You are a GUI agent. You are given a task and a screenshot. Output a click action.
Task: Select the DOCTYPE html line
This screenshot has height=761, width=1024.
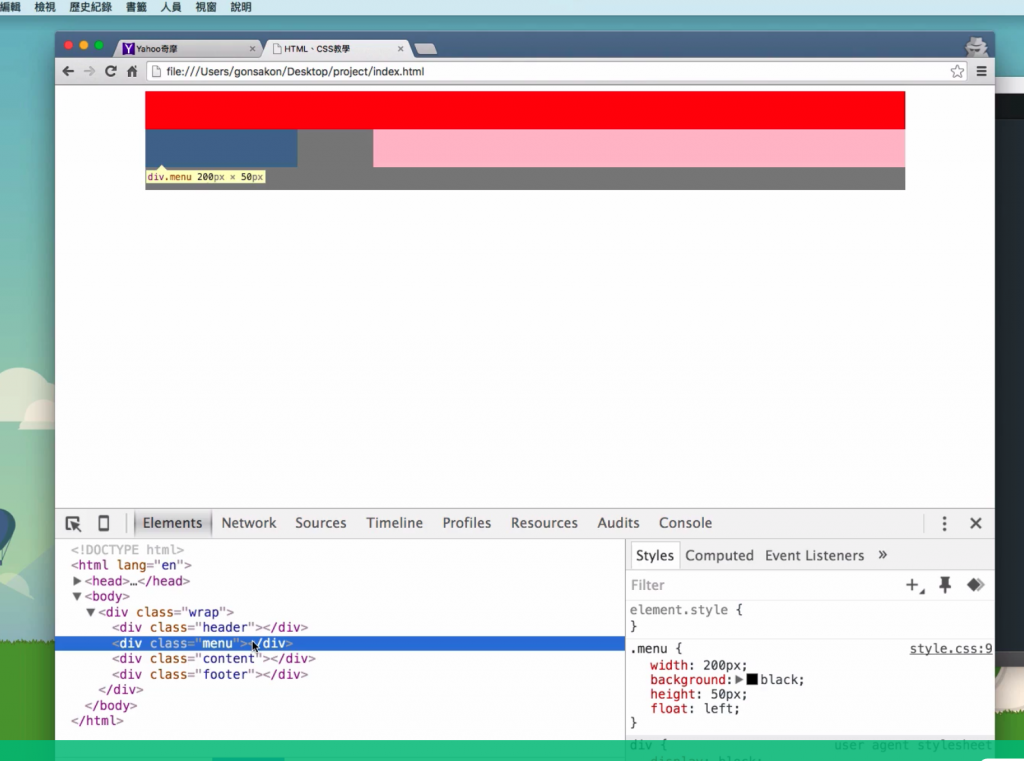(x=127, y=550)
